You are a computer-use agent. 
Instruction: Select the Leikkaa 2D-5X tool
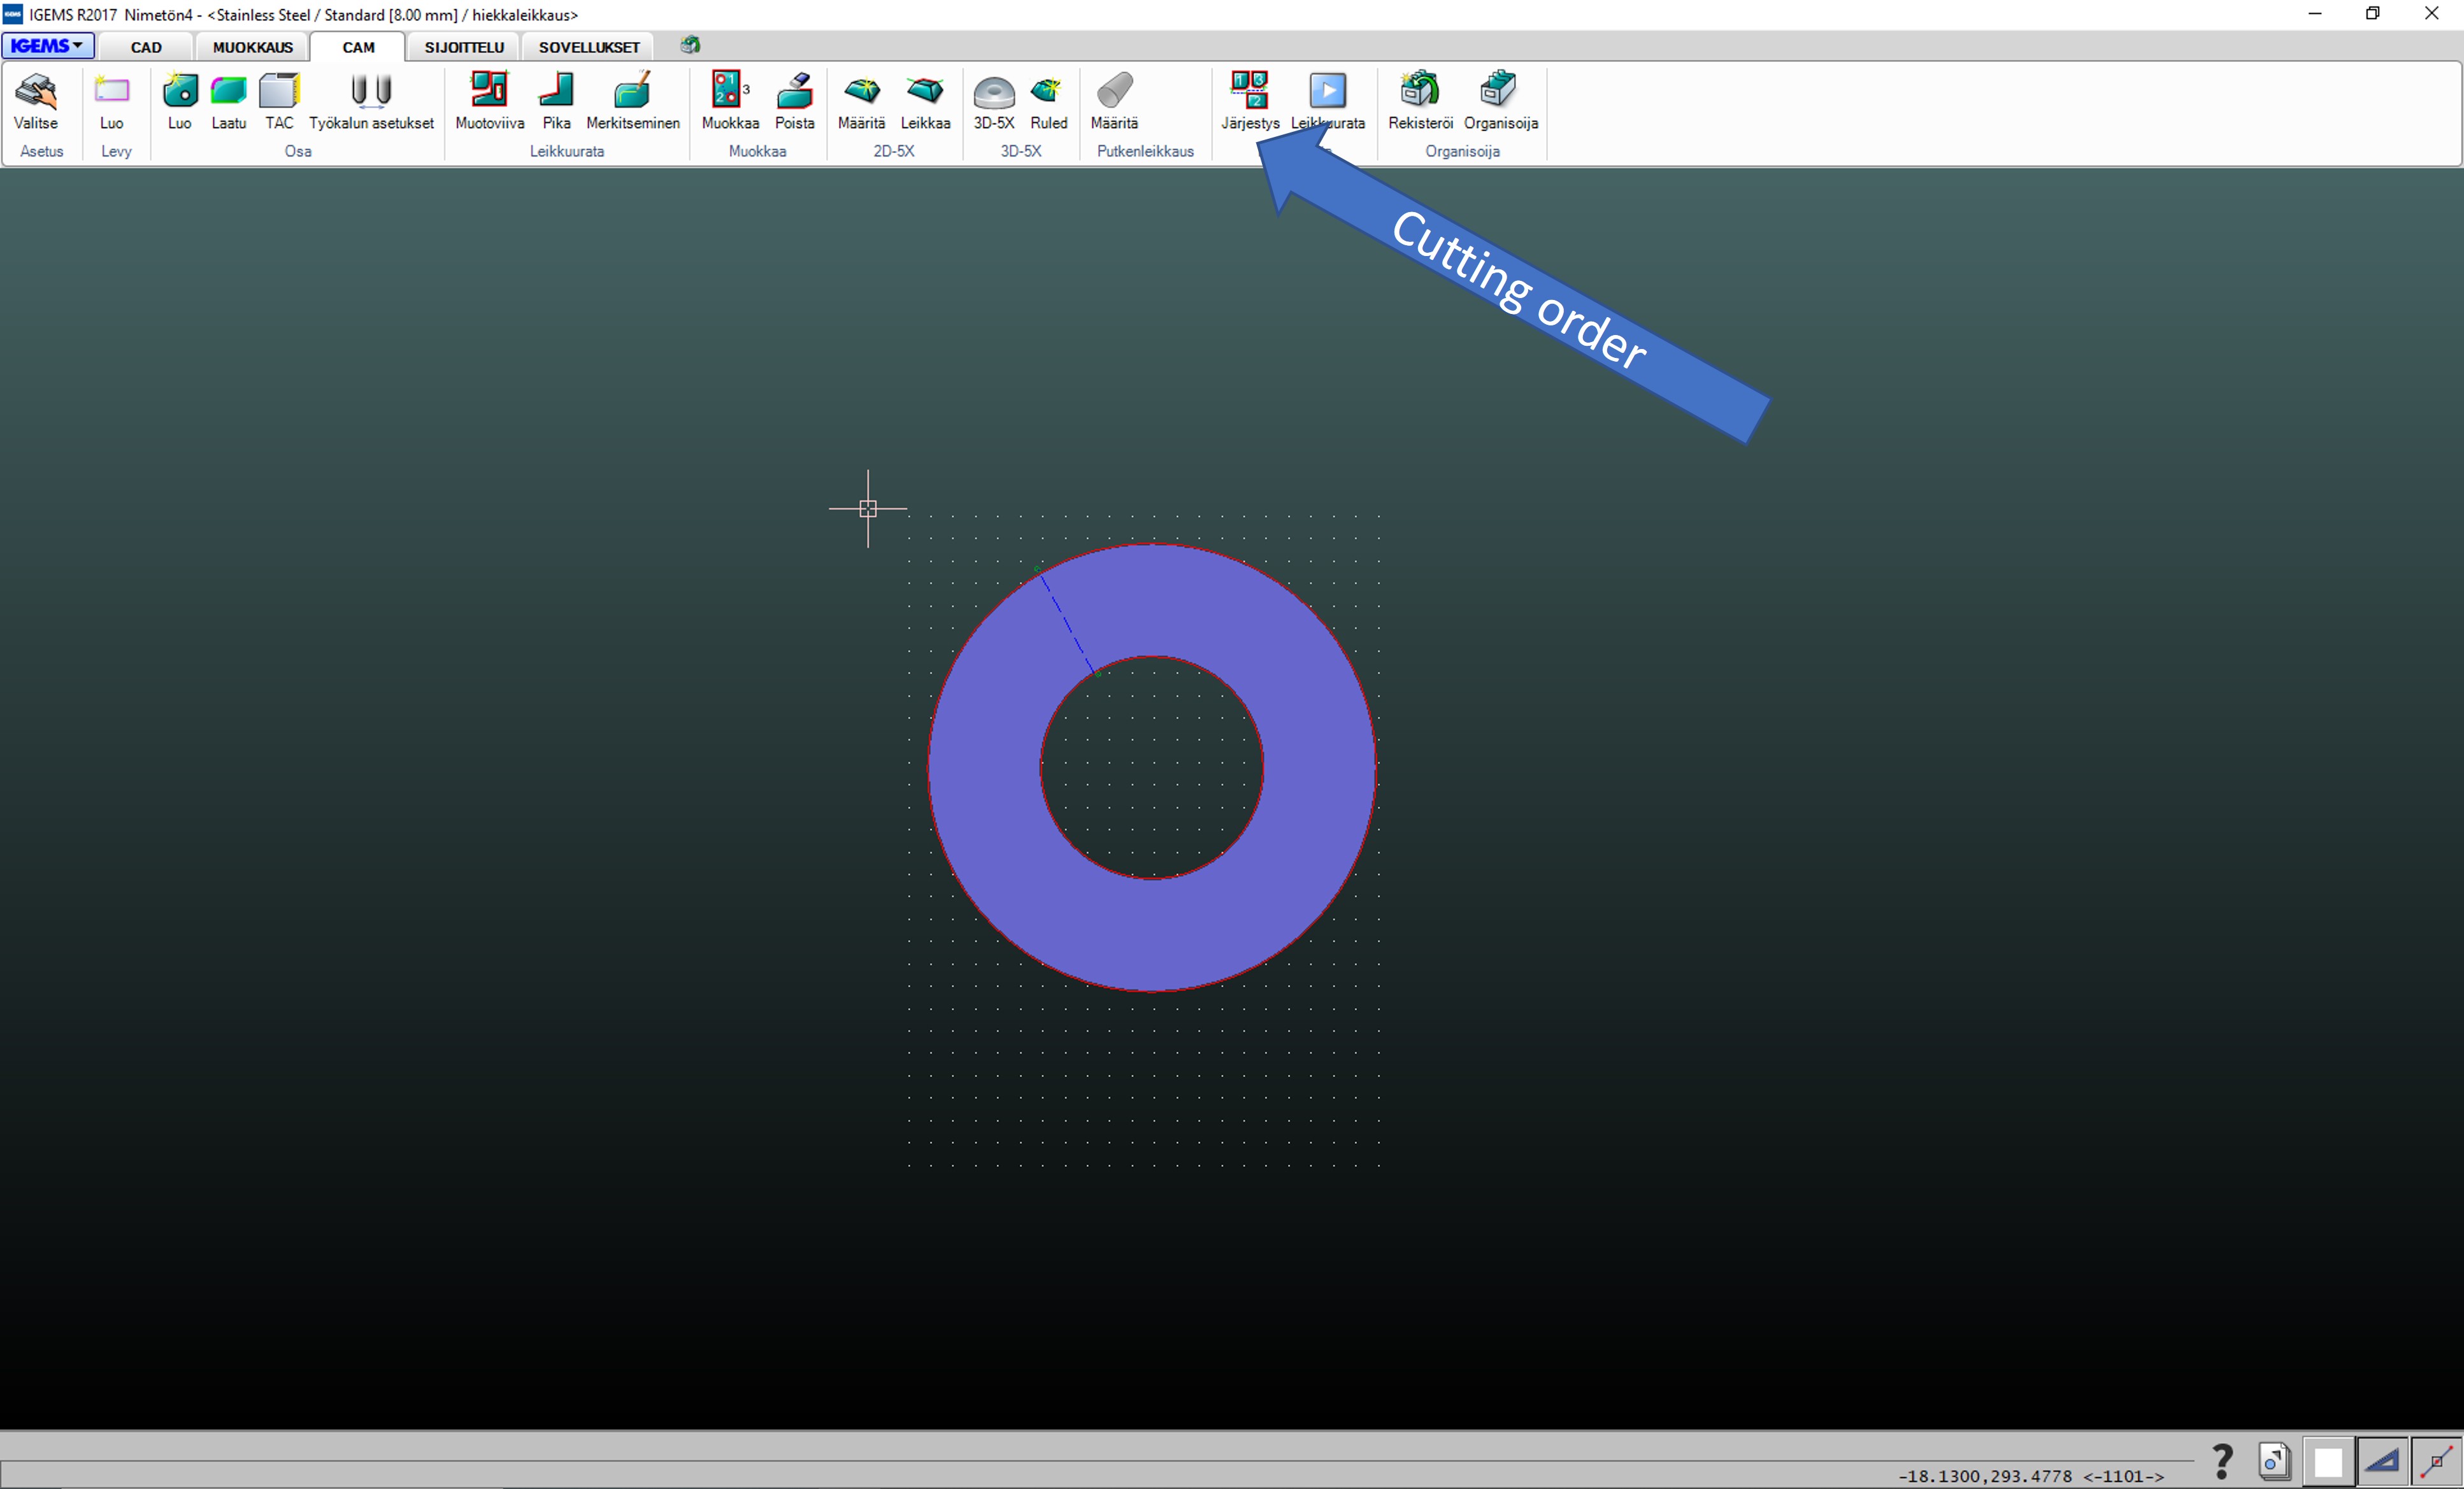[x=925, y=101]
